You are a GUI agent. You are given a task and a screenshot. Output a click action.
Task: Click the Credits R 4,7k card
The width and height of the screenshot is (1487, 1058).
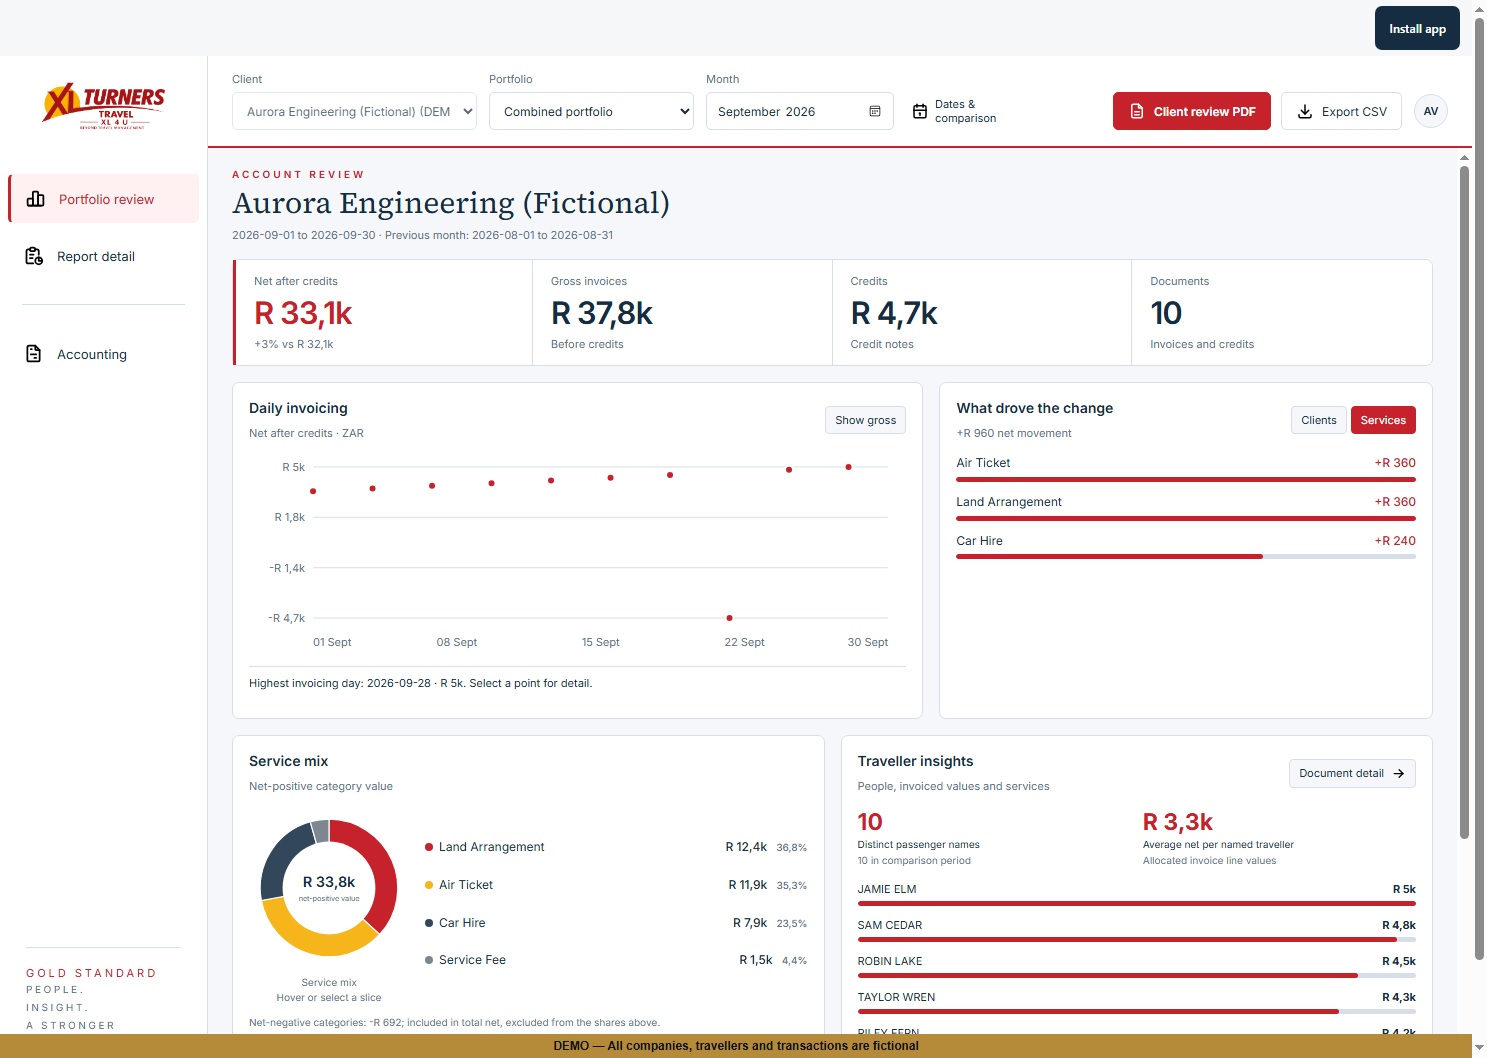981,313
